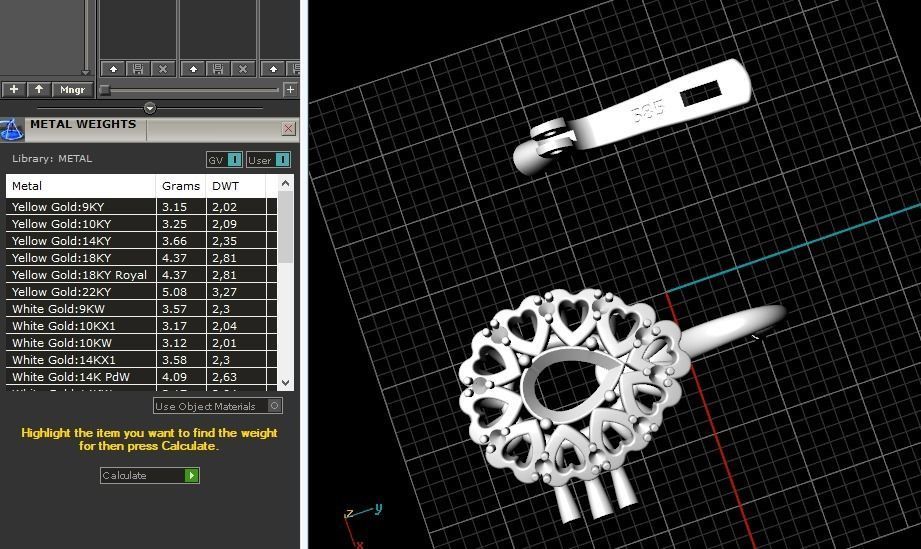Collapse panel with round down-arrow divider button
921x549 pixels.
(150, 108)
